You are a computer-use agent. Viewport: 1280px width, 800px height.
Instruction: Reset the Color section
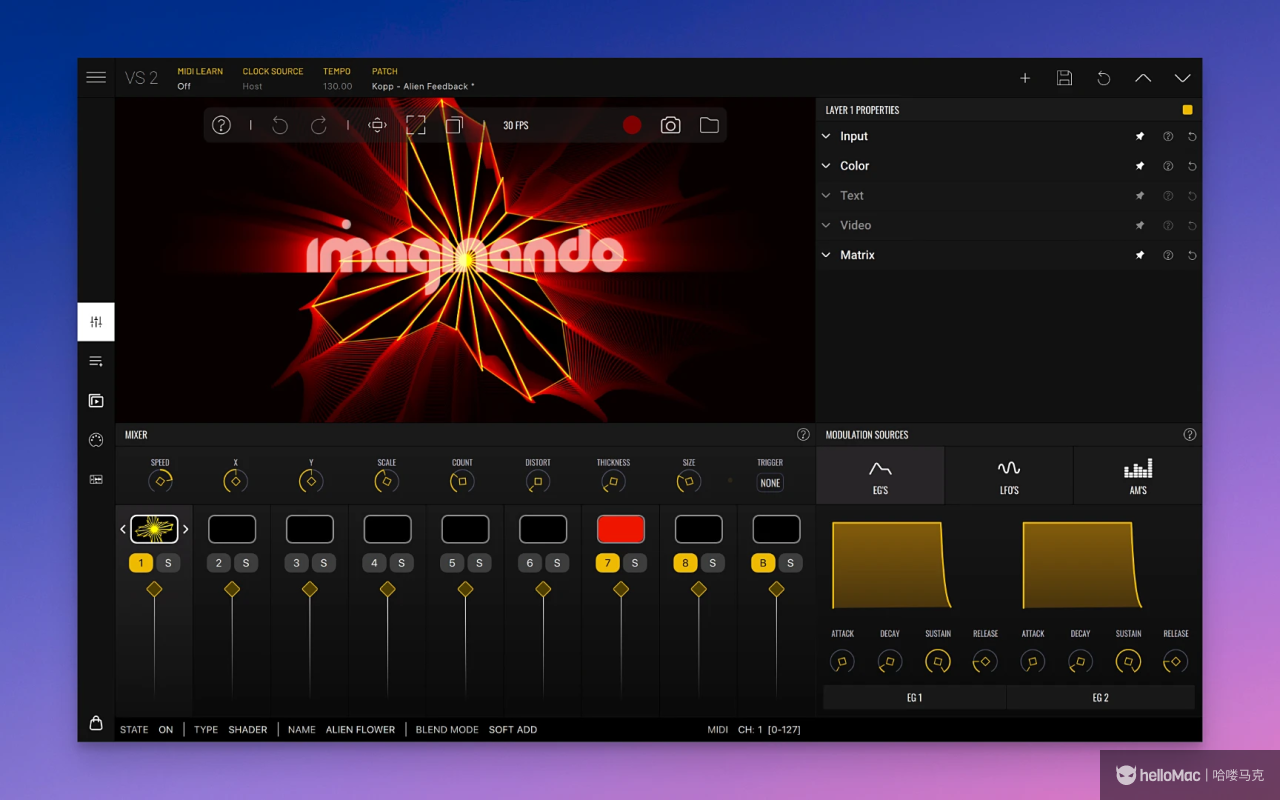1192,167
